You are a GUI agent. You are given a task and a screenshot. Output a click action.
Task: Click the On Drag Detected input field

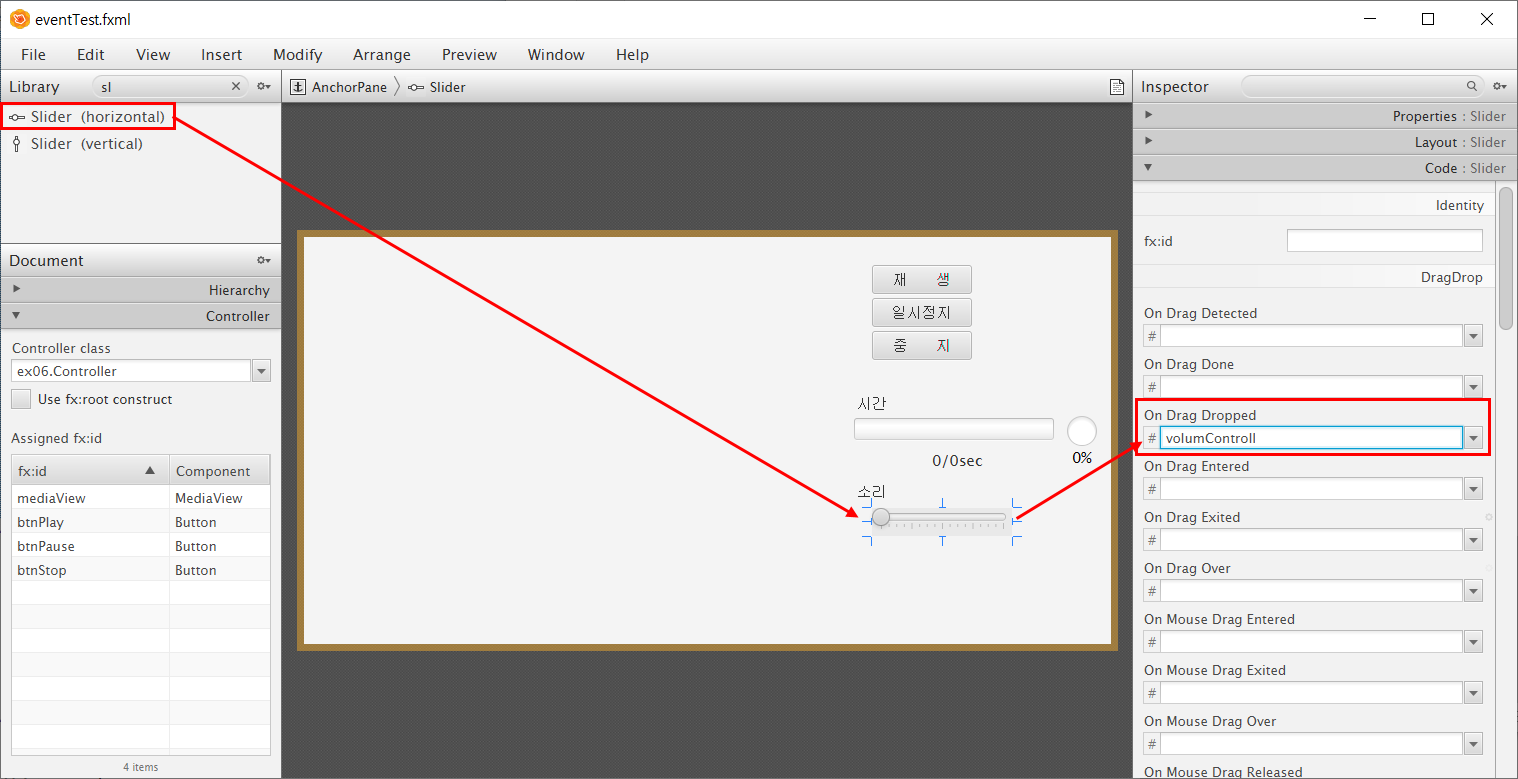click(1312, 336)
